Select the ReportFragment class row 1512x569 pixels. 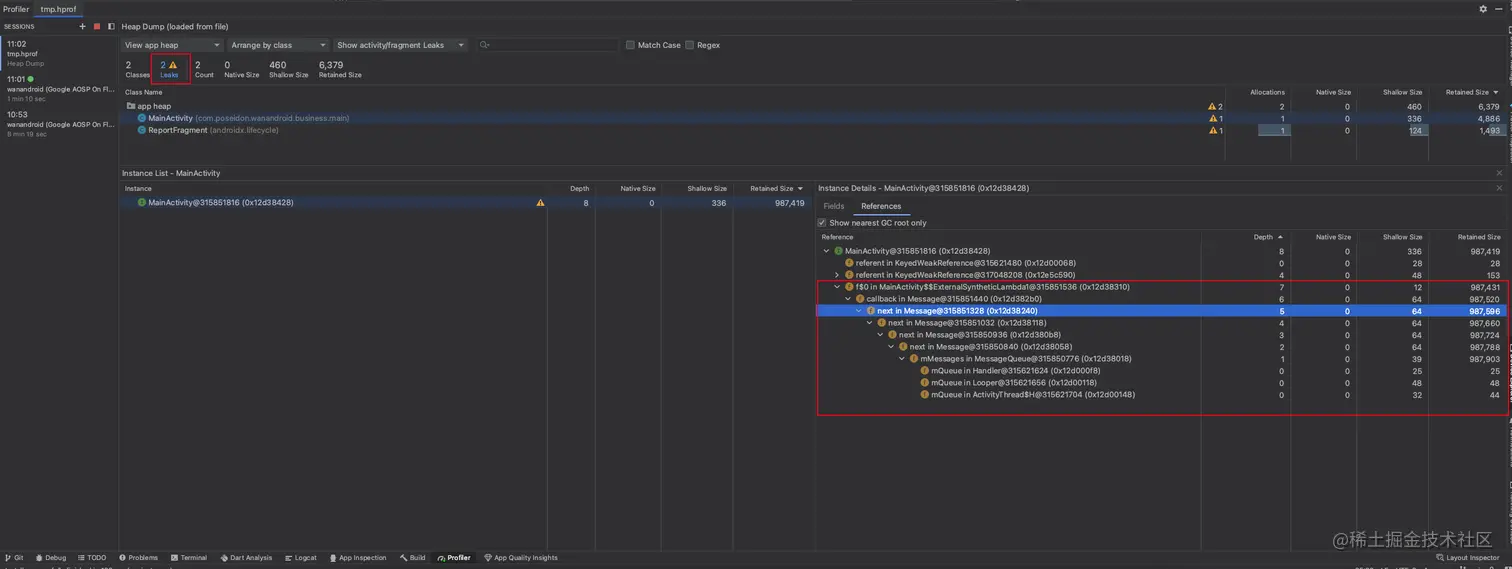point(814,130)
